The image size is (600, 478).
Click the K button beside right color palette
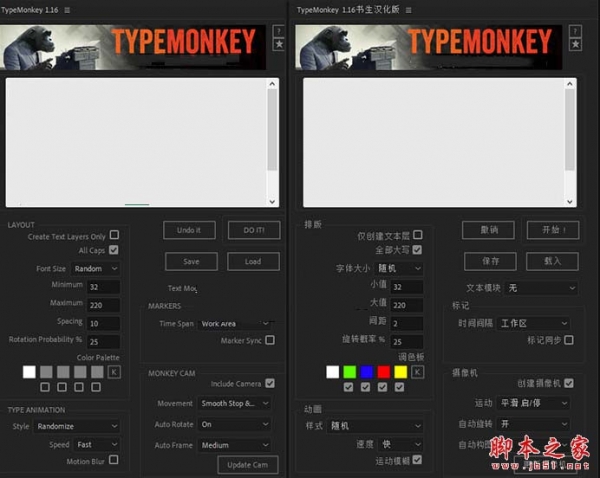417,372
